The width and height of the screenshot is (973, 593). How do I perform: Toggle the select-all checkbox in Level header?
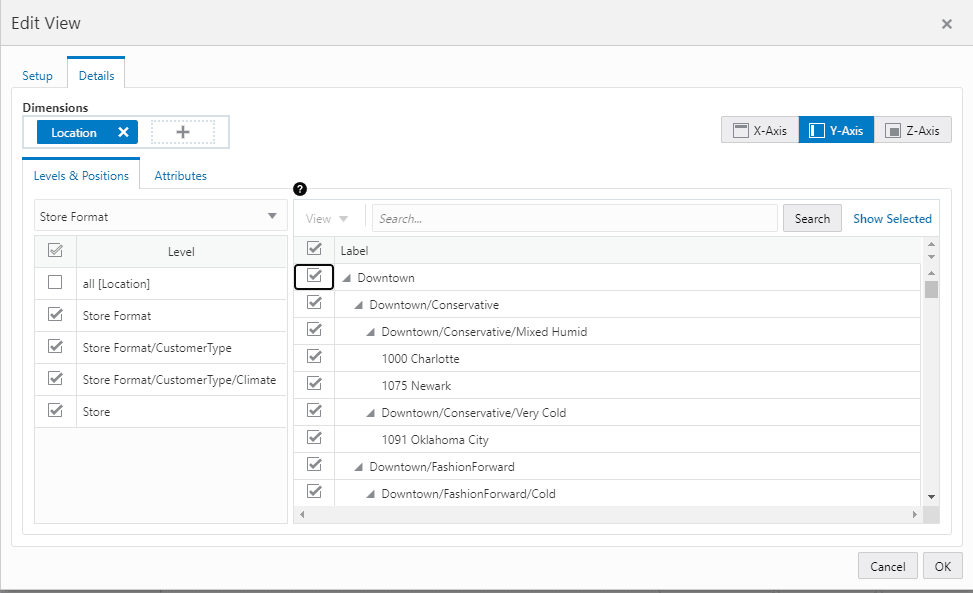pyautogui.click(x=55, y=251)
